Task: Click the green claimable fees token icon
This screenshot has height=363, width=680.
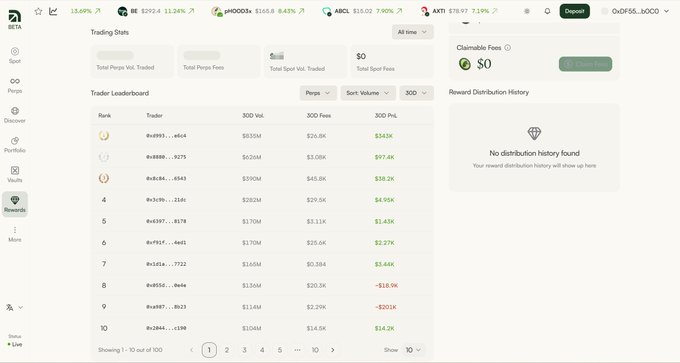Action: 465,64
